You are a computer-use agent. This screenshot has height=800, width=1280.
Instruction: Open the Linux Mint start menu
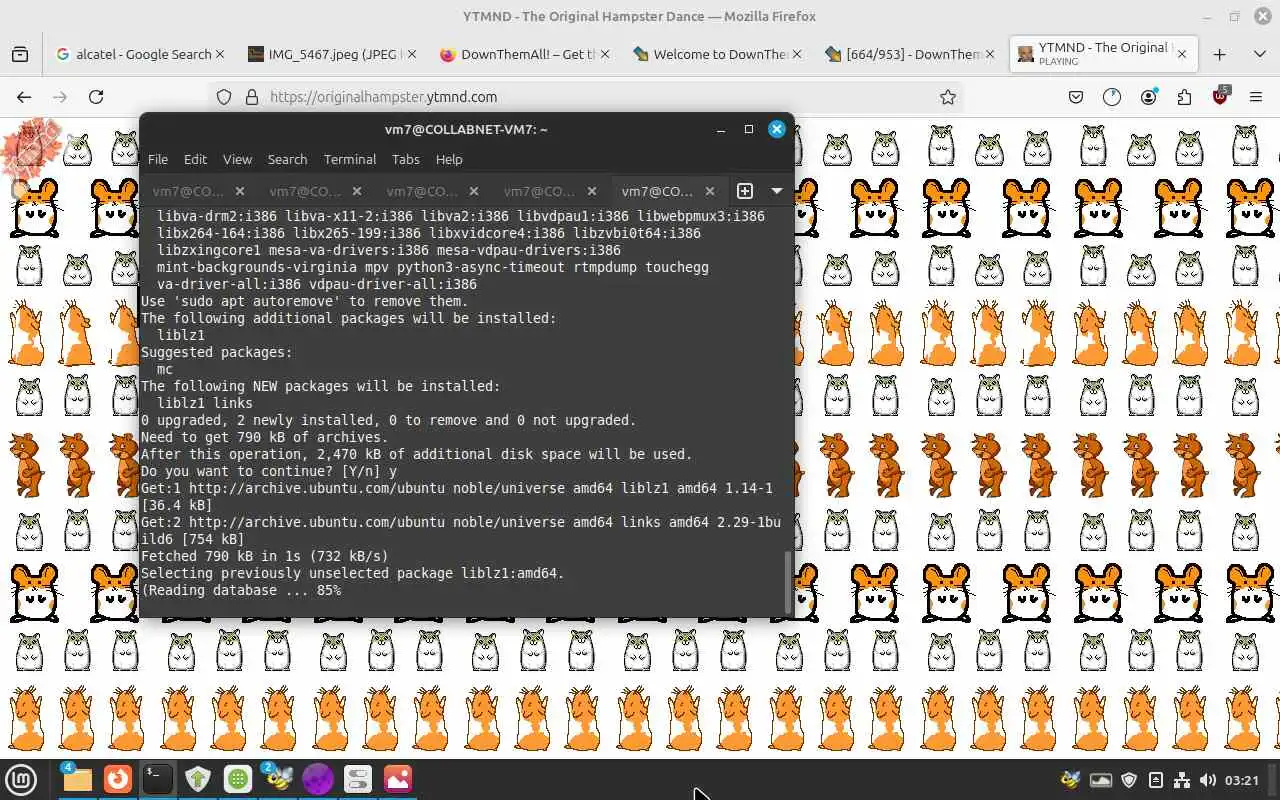pyautogui.click(x=22, y=779)
